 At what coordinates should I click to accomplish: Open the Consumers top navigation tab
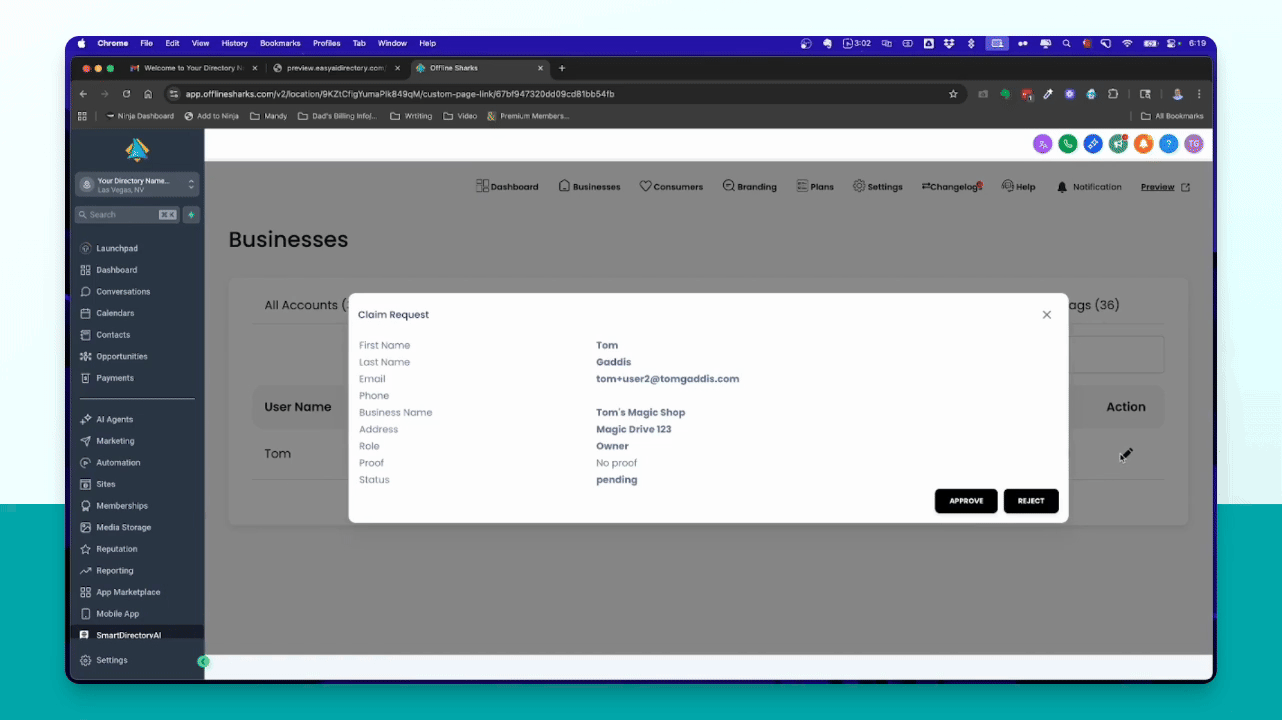pyautogui.click(x=671, y=187)
